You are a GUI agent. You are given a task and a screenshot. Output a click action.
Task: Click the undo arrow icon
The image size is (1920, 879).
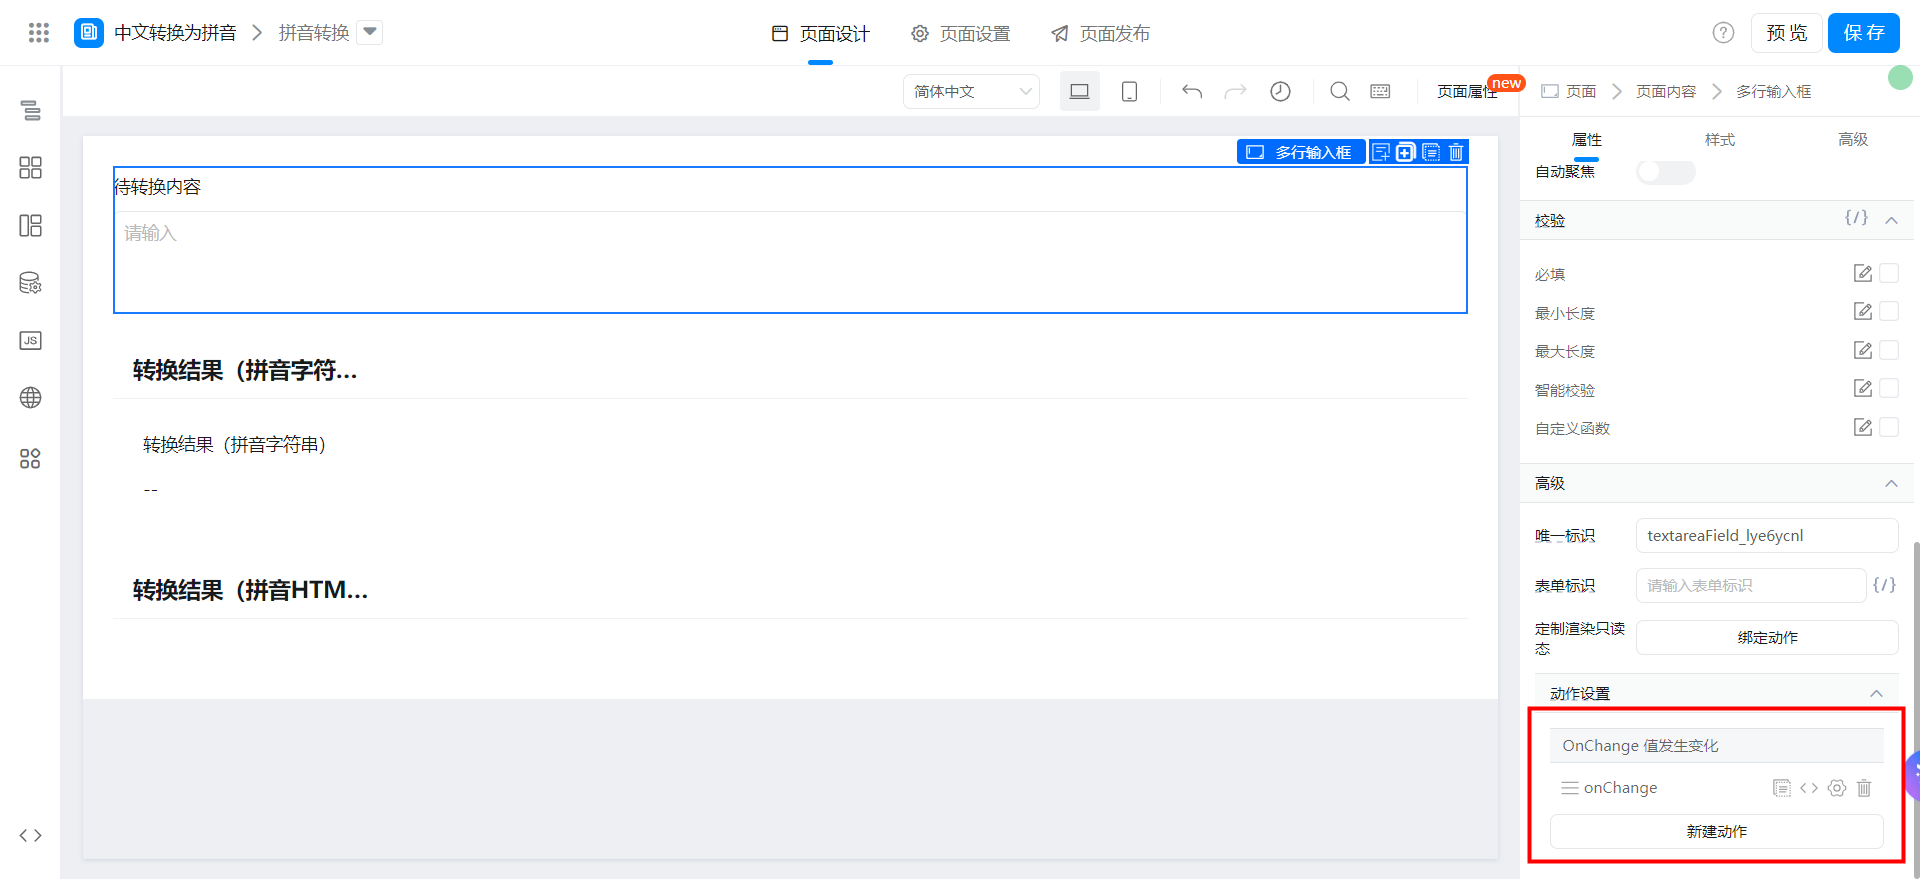tap(1191, 91)
